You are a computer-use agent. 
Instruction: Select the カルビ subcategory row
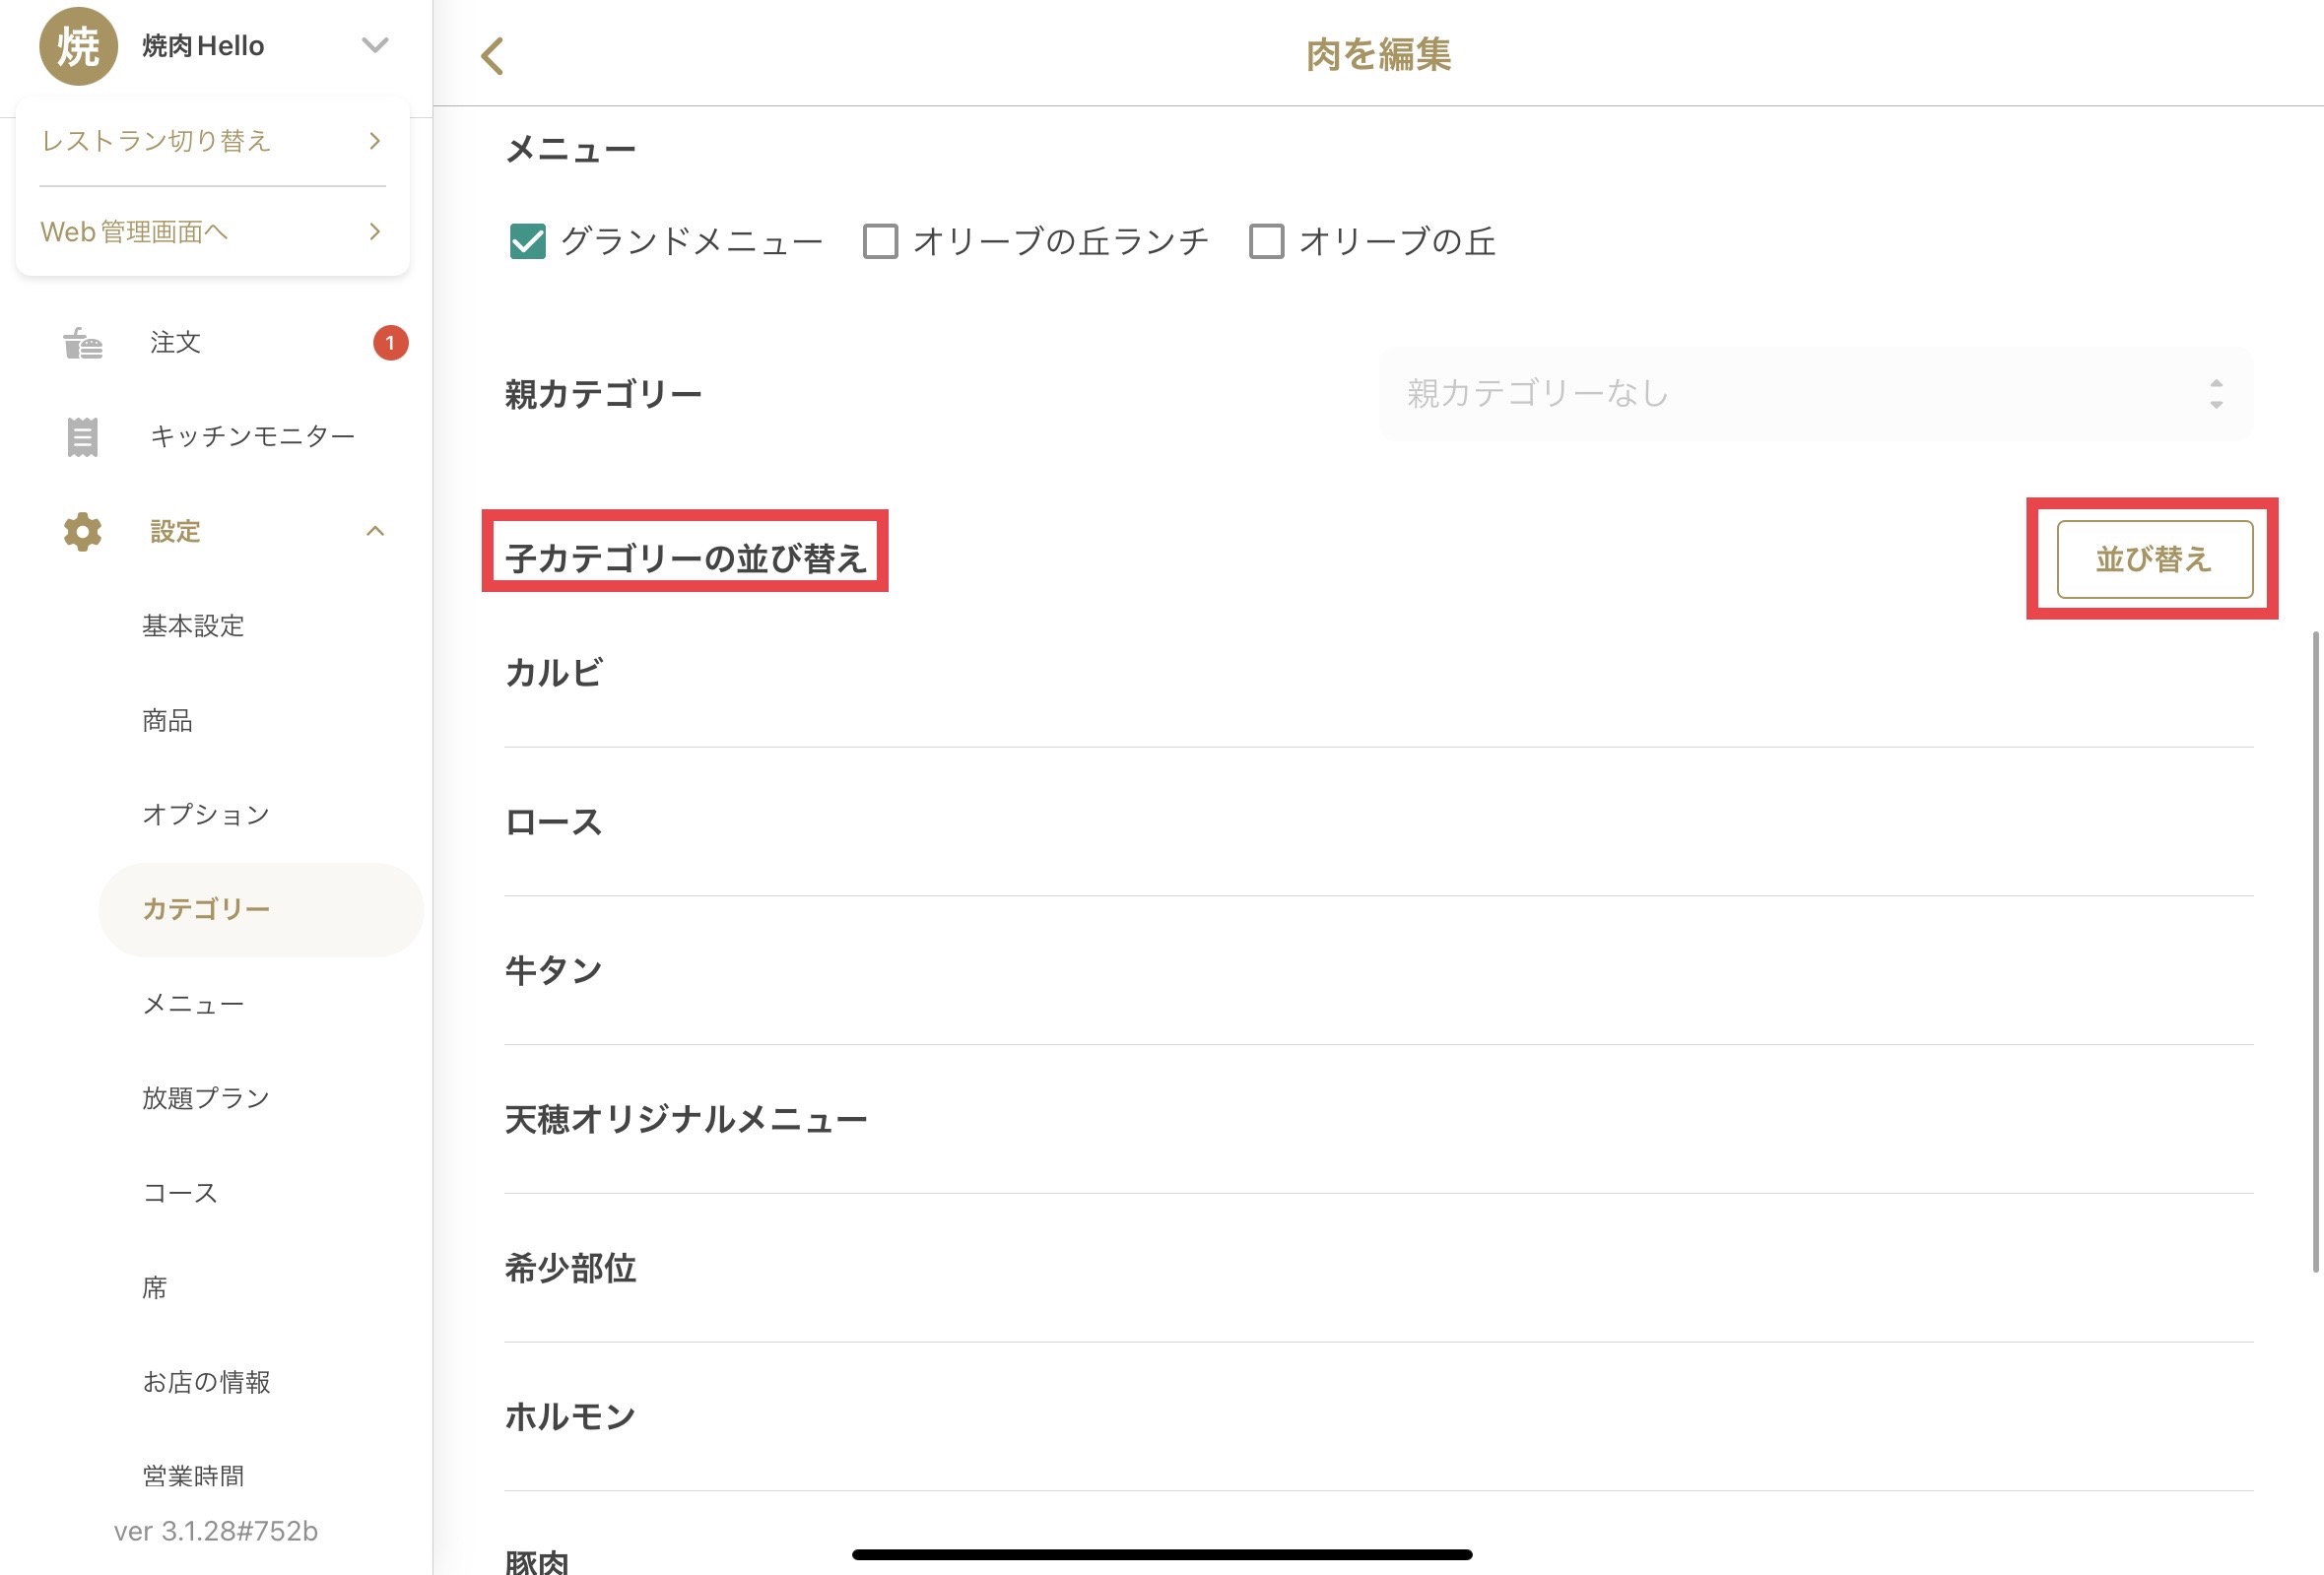pos(1378,673)
